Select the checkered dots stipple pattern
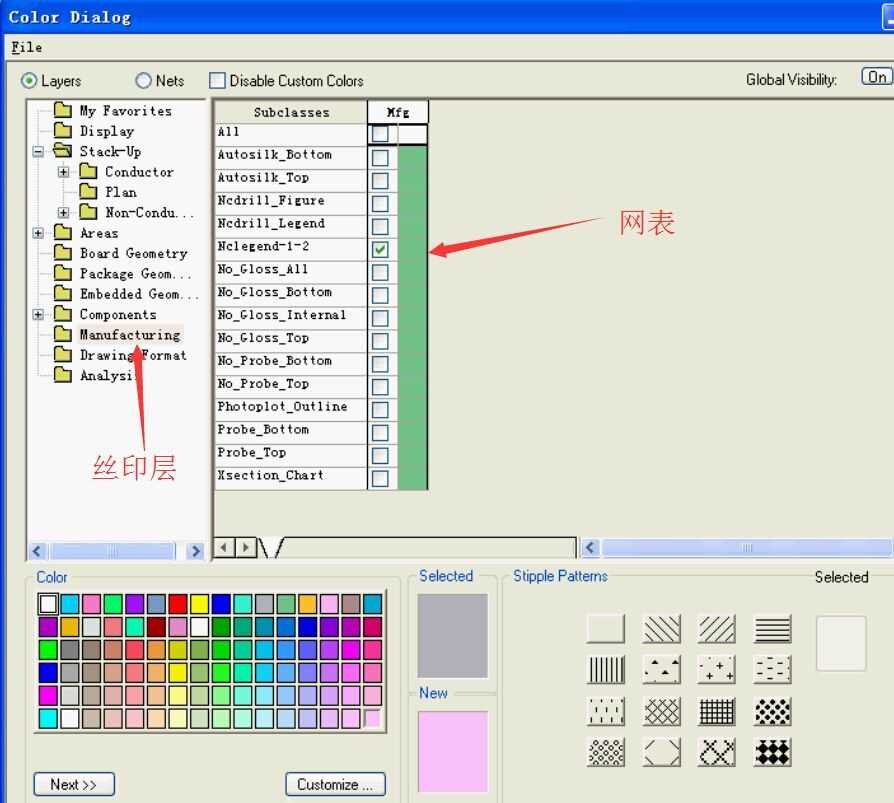Viewport: 894px width, 803px height. [x=773, y=711]
